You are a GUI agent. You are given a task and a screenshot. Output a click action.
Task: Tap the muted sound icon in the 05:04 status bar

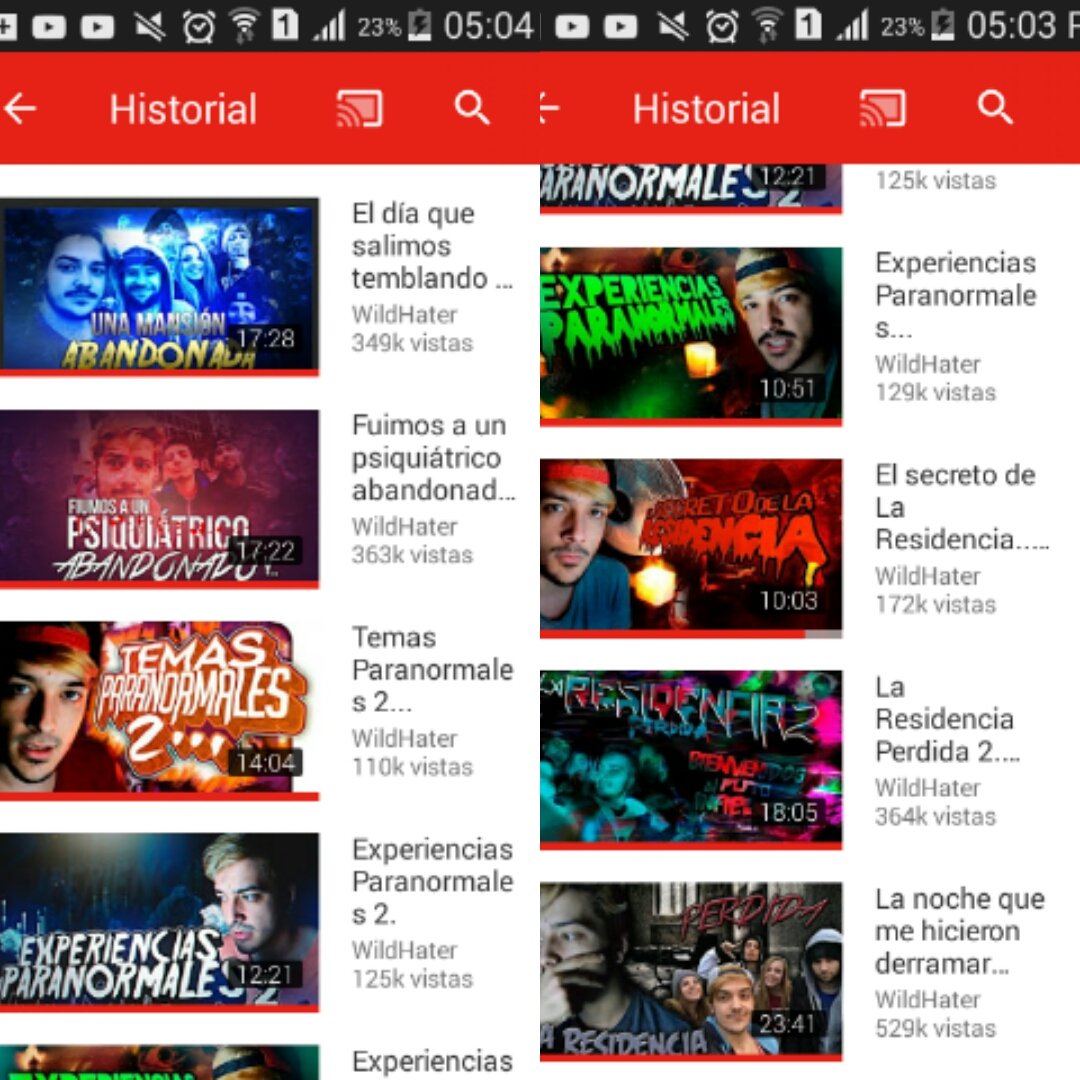[x=149, y=26]
